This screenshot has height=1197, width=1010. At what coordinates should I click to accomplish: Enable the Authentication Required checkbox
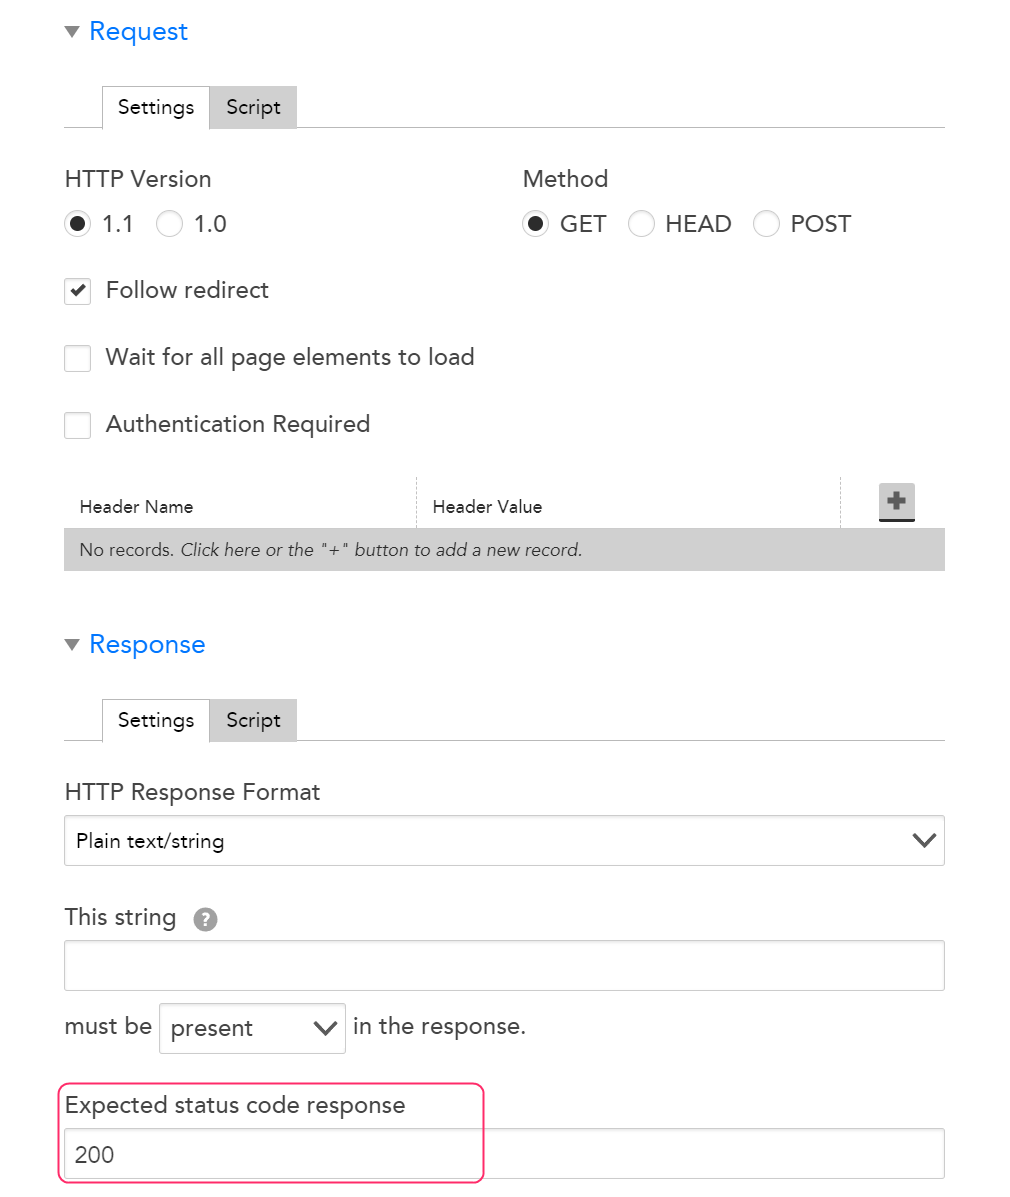[x=77, y=425]
